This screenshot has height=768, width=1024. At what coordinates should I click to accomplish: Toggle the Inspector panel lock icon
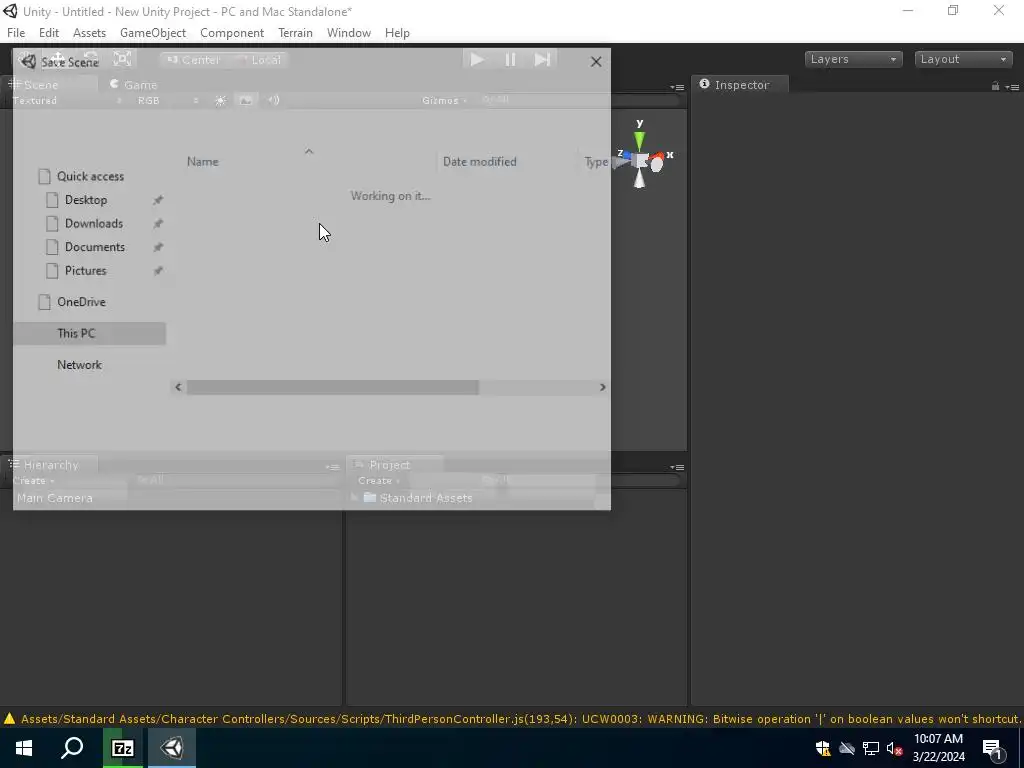tap(995, 86)
